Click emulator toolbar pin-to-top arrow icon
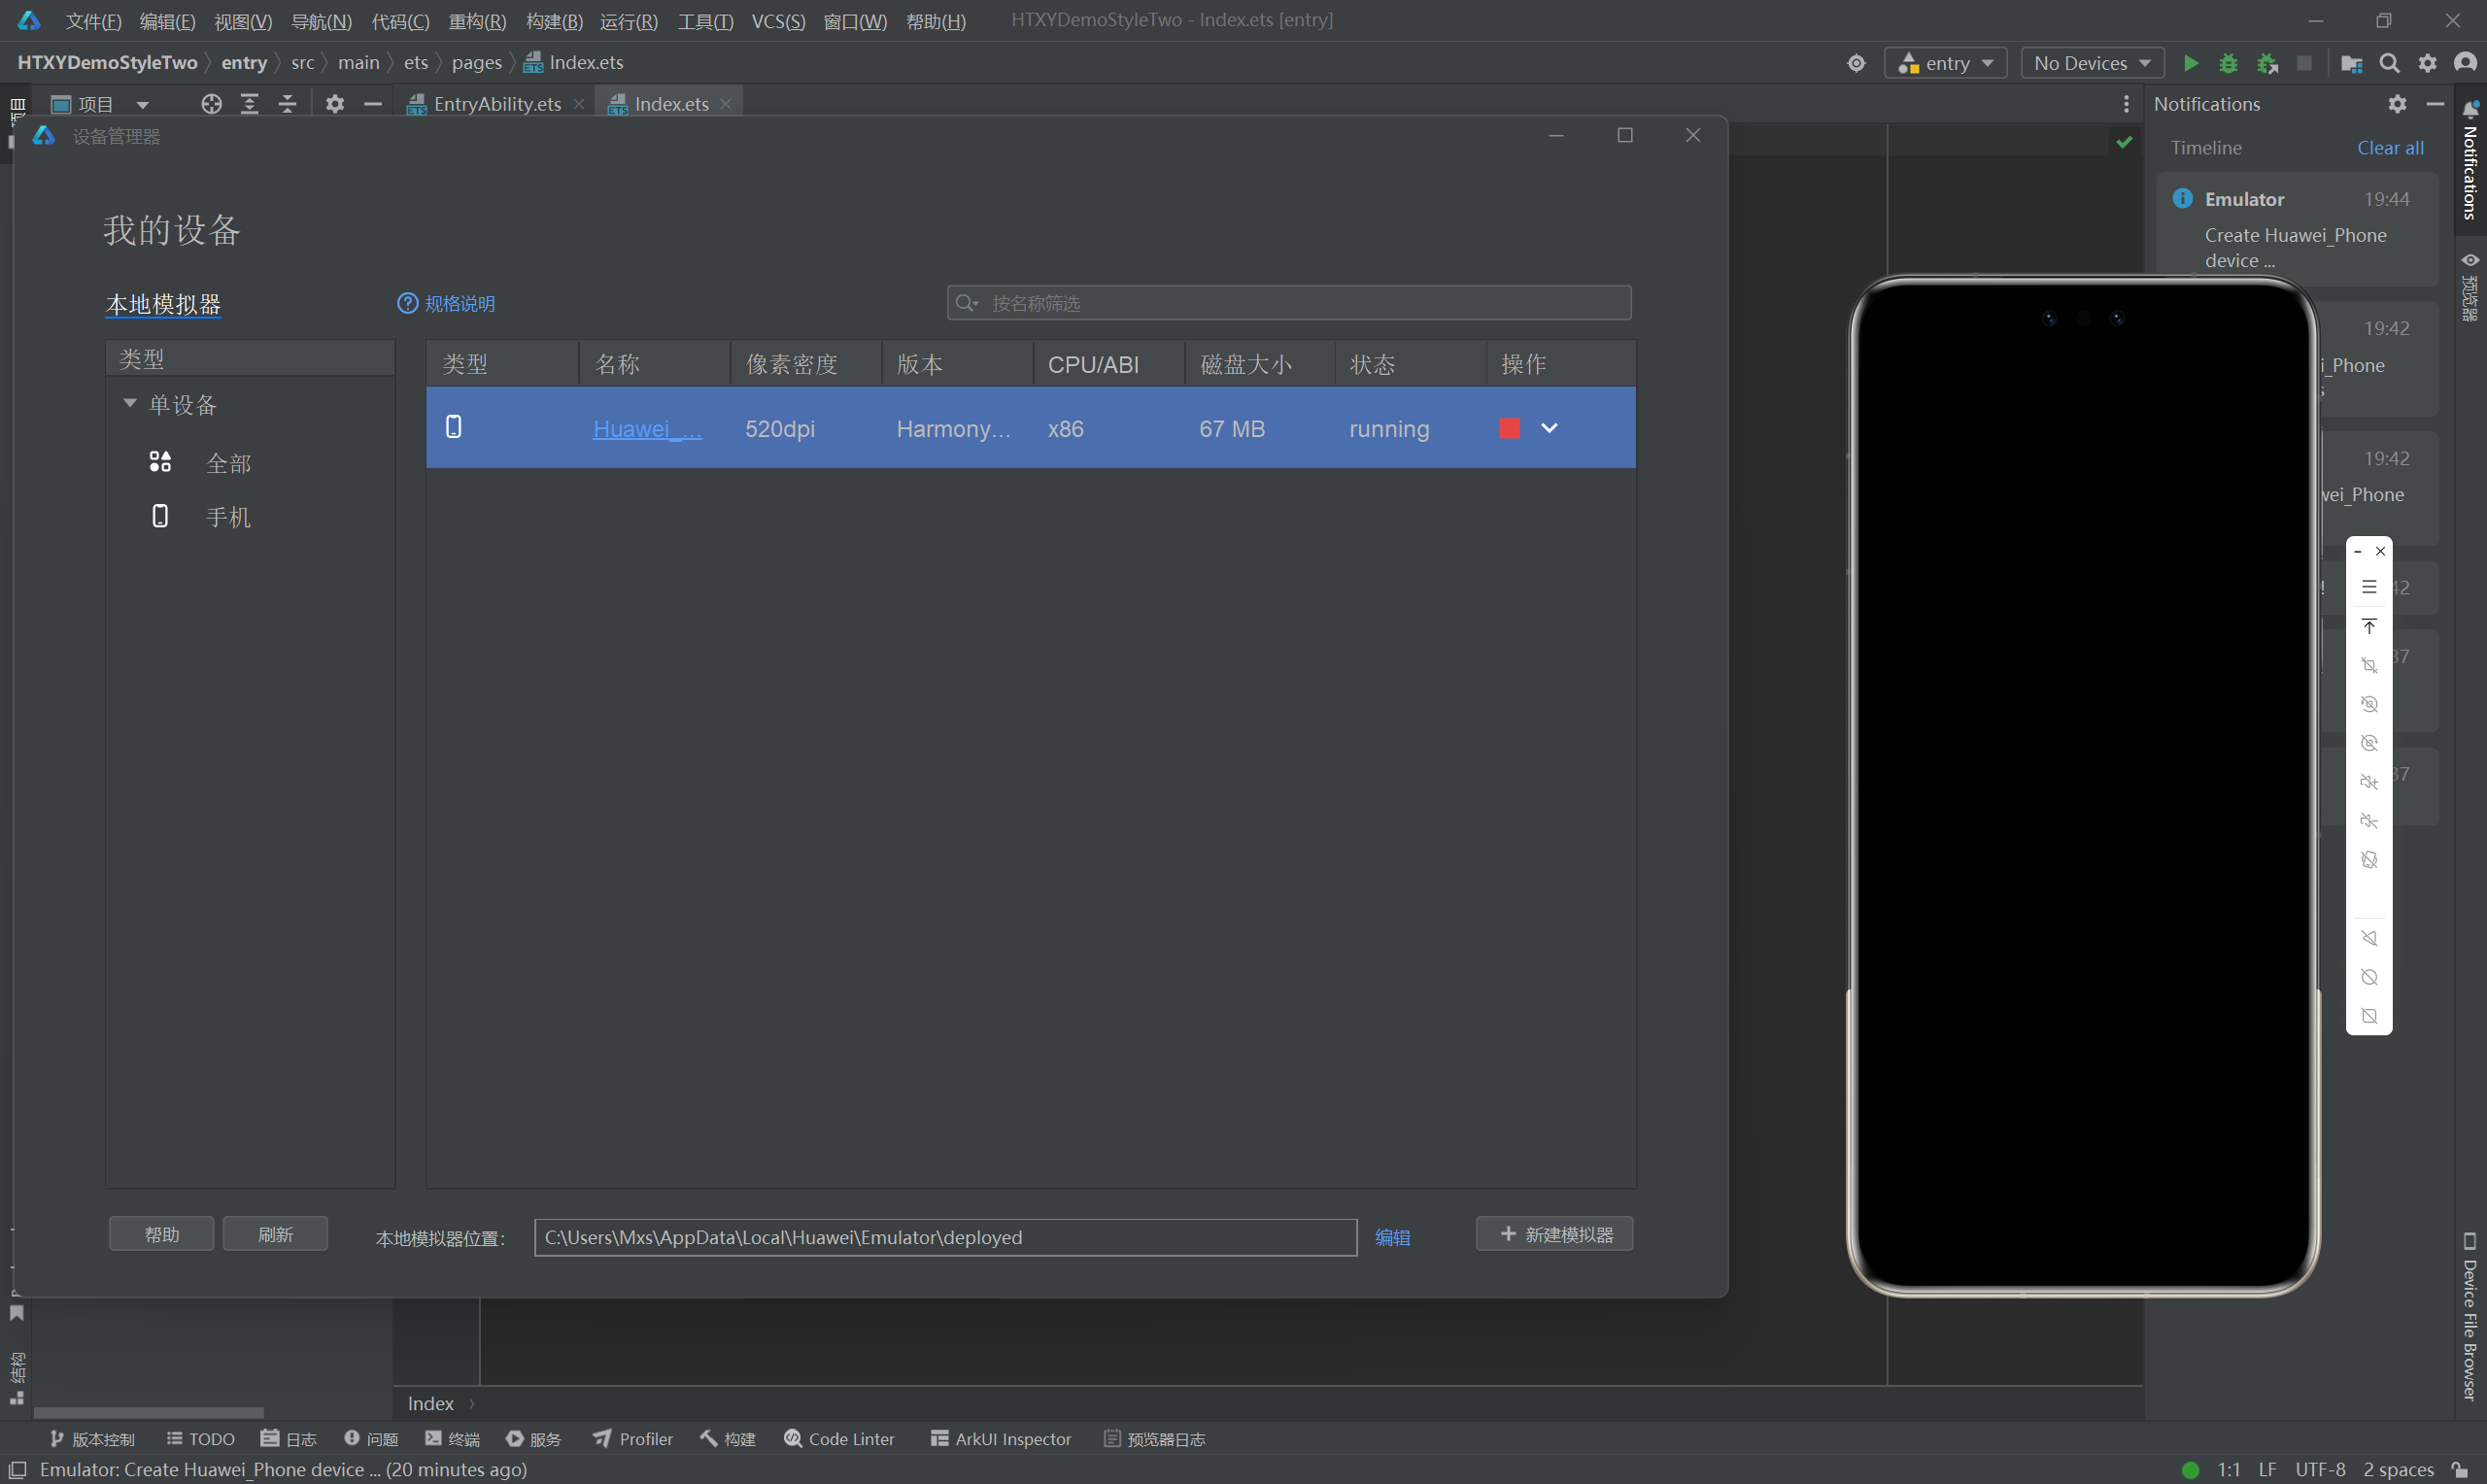This screenshot has width=2487, height=1484. pyautogui.click(x=2369, y=626)
